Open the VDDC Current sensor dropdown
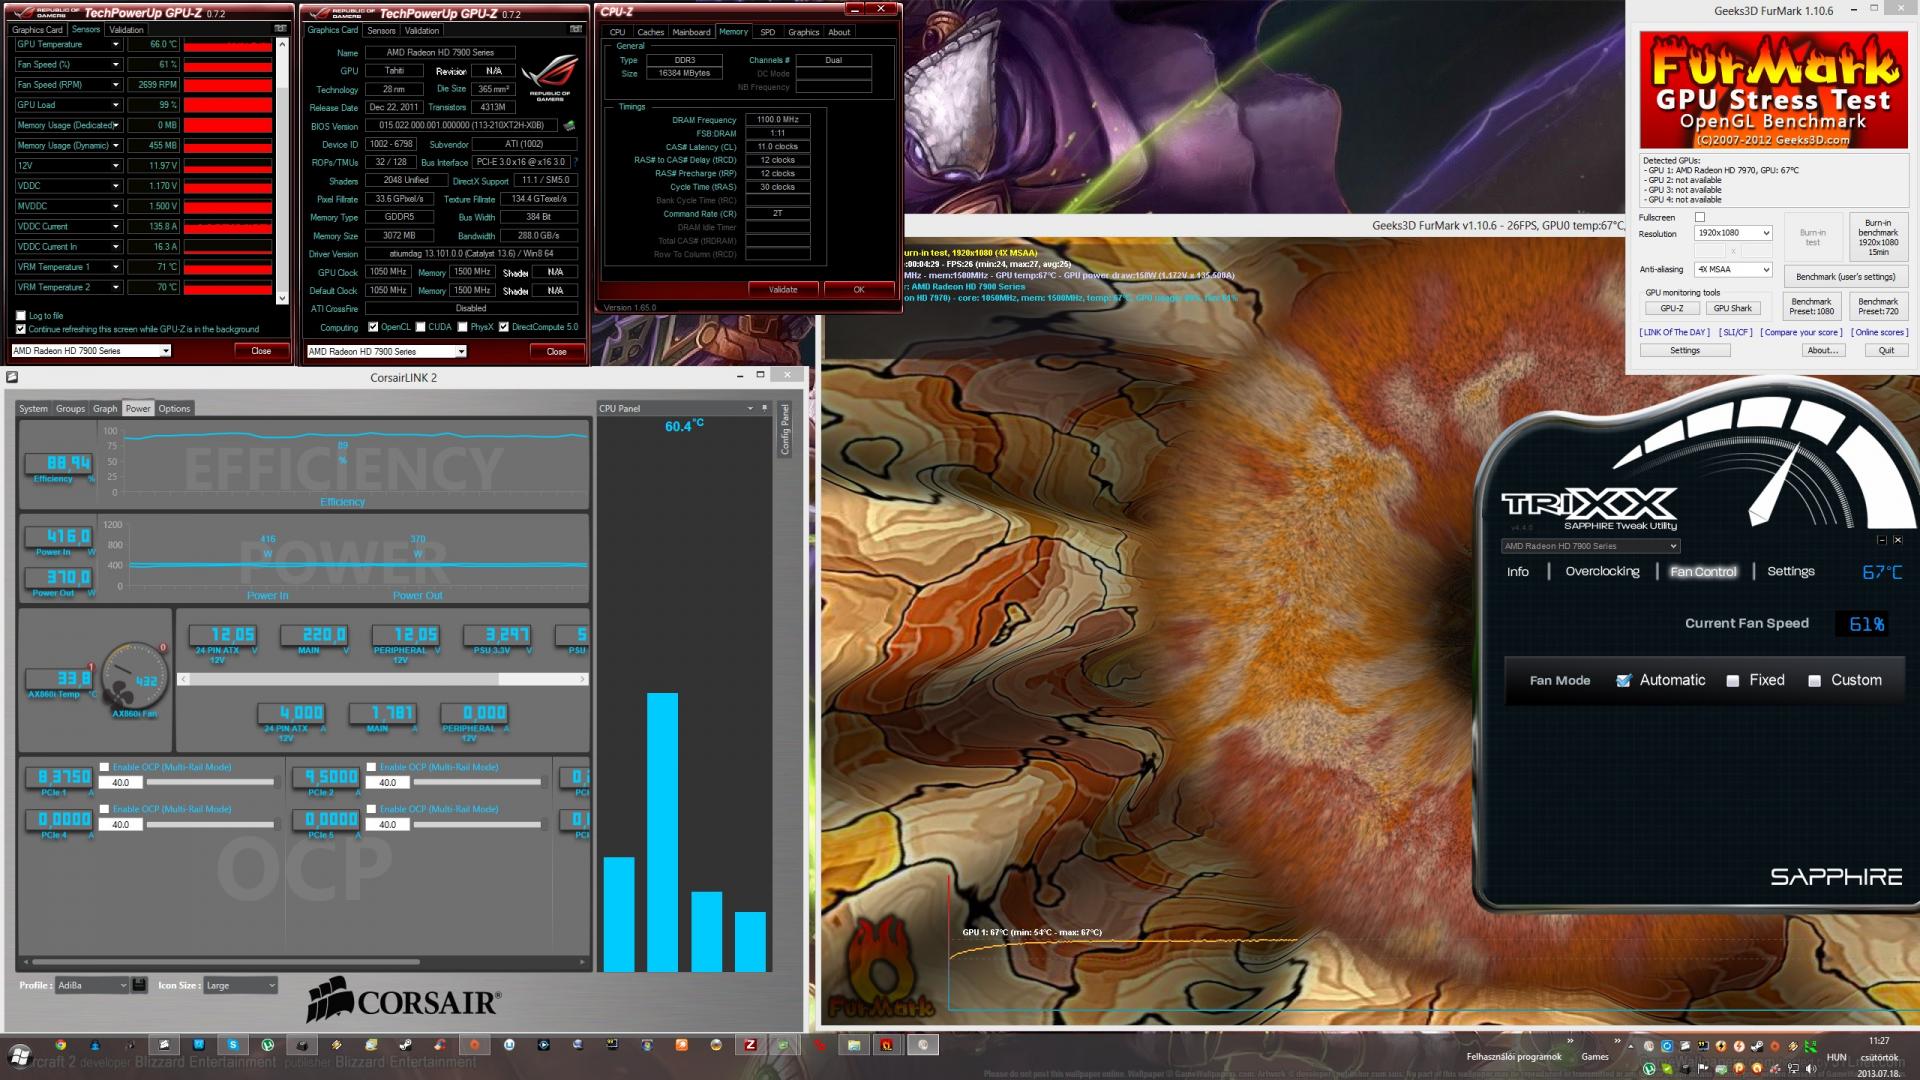 tap(116, 226)
